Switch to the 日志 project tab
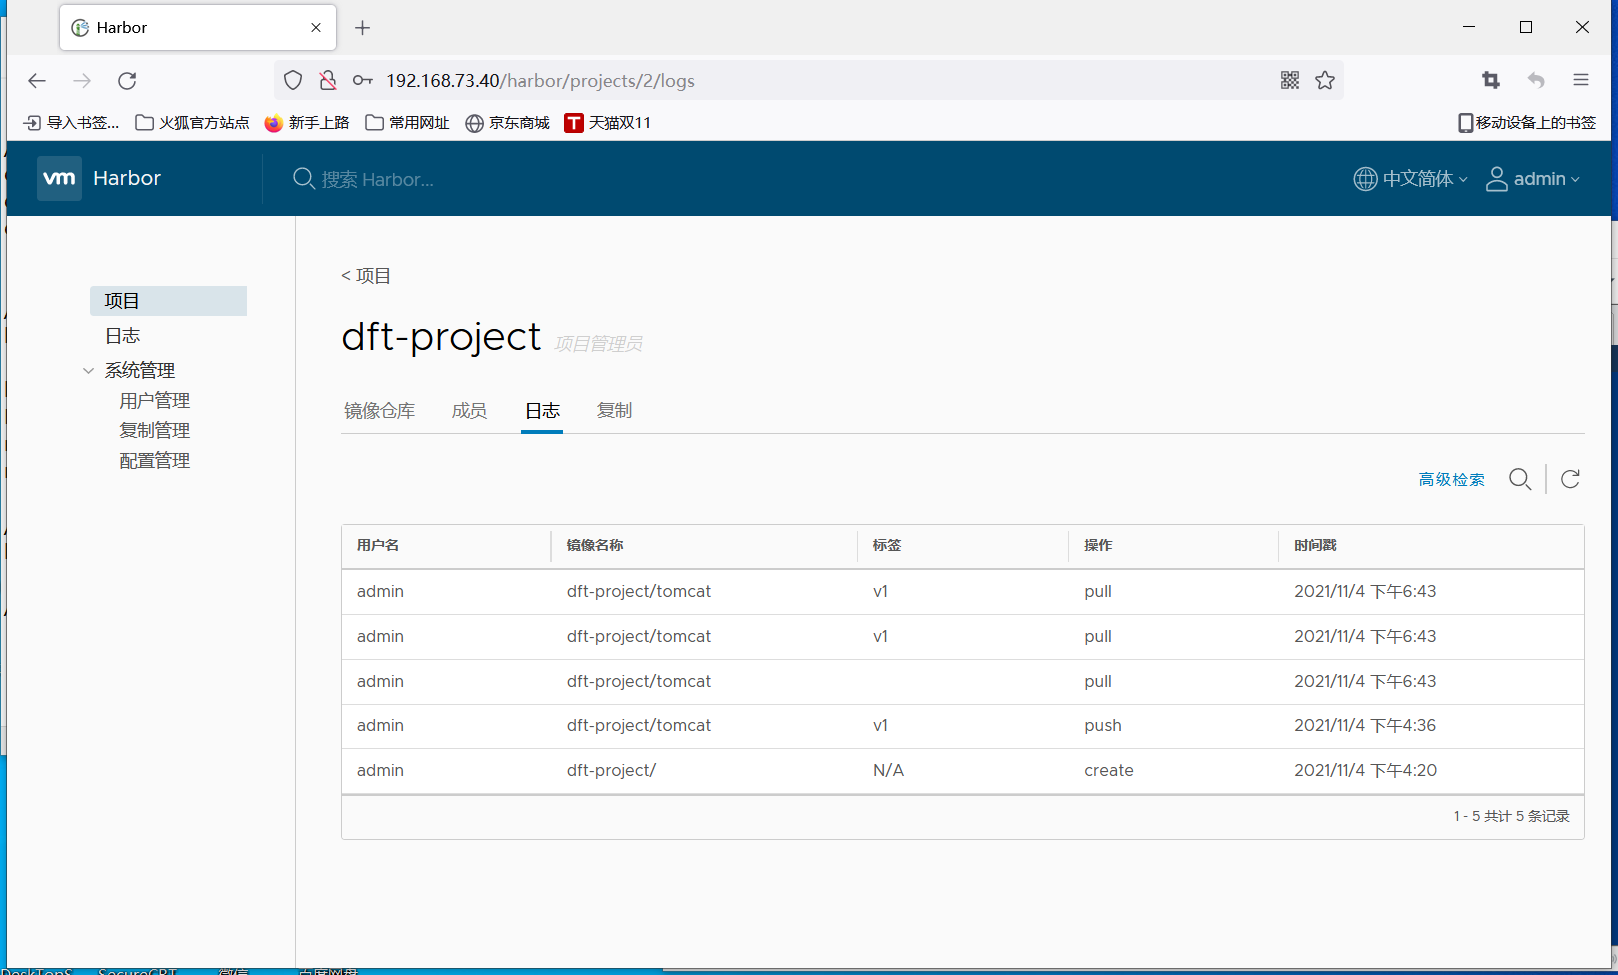Image resolution: width=1618 pixels, height=975 pixels. (542, 411)
